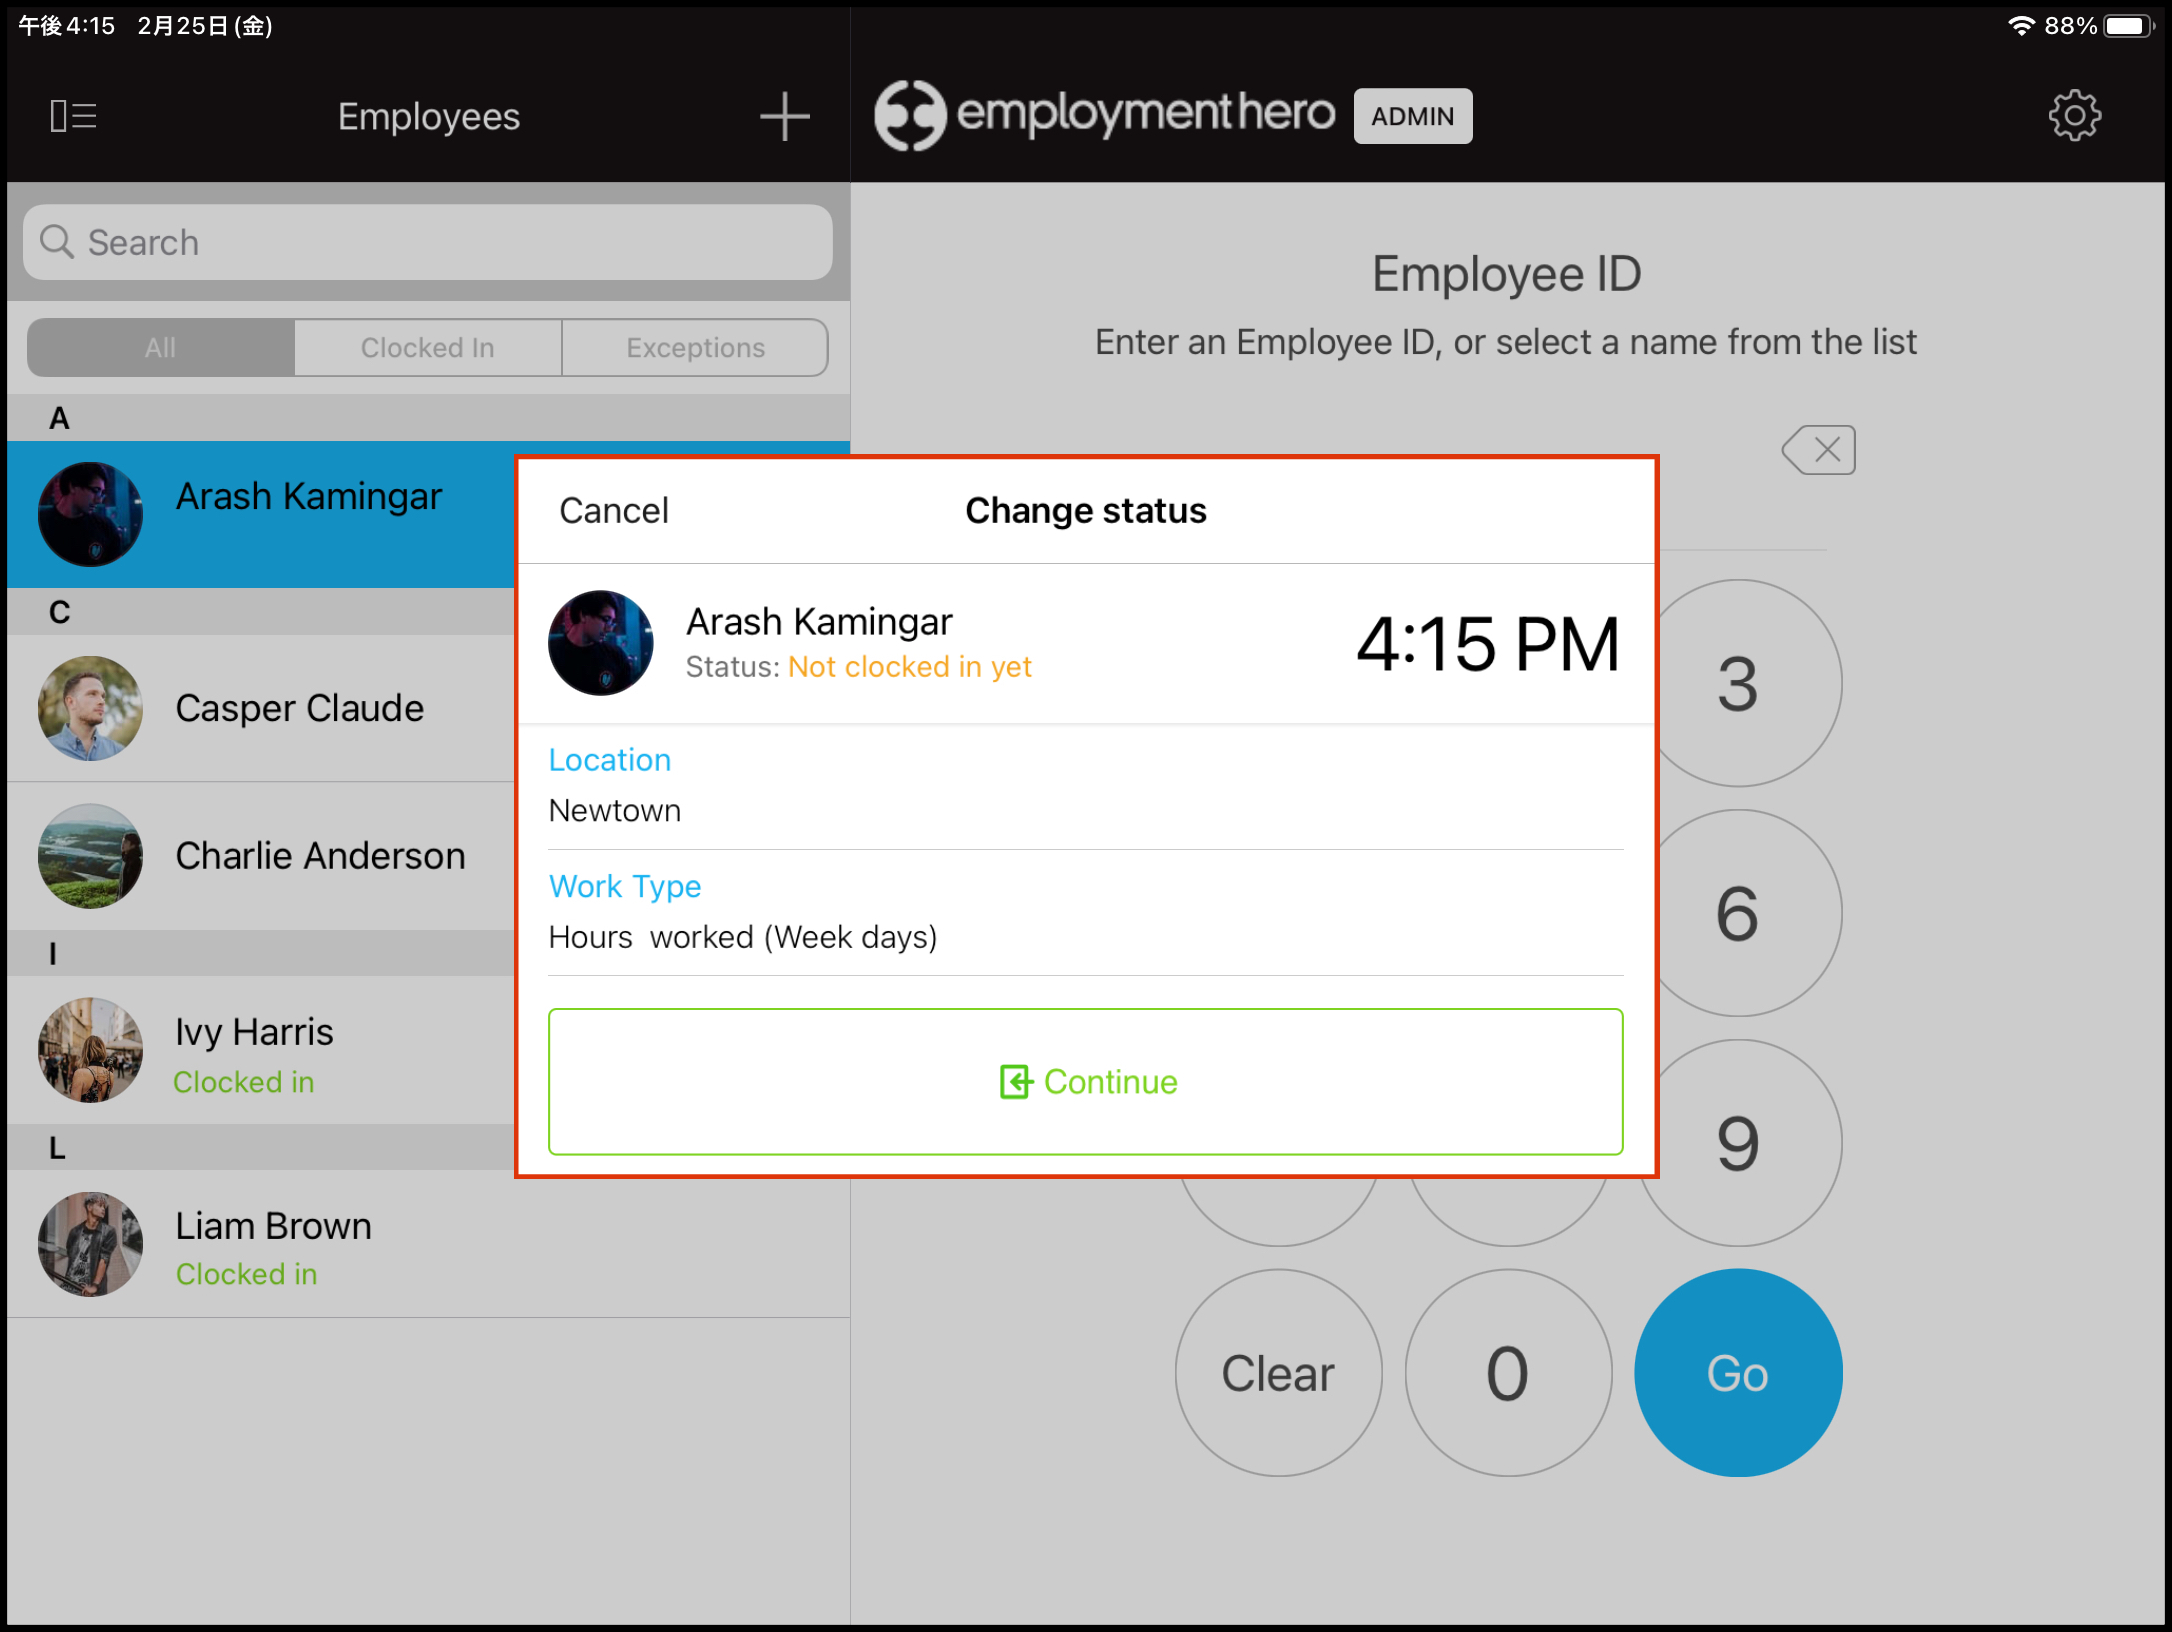Tap the search magnifier icon
This screenshot has width=2172, height=1632.
57,242
